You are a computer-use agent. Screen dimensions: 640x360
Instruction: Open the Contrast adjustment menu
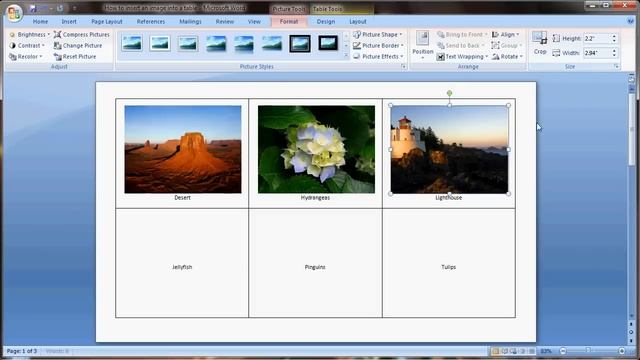pyautogui.click(x=27, y=46)
